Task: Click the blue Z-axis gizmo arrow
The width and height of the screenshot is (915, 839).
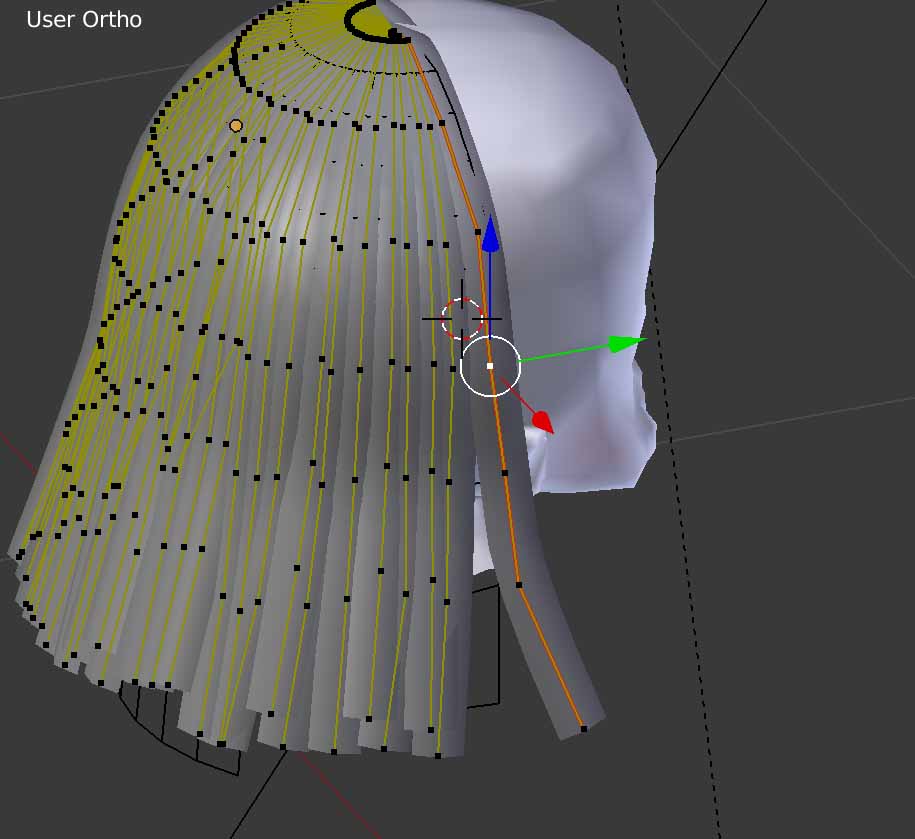Action: pyautogui.click(x=490, y=235)
